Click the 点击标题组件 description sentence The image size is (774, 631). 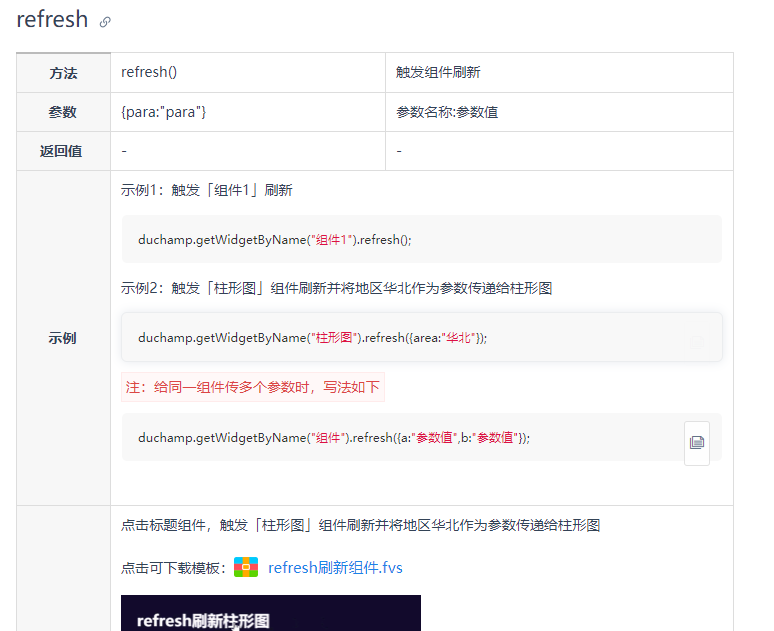(360, 525)
